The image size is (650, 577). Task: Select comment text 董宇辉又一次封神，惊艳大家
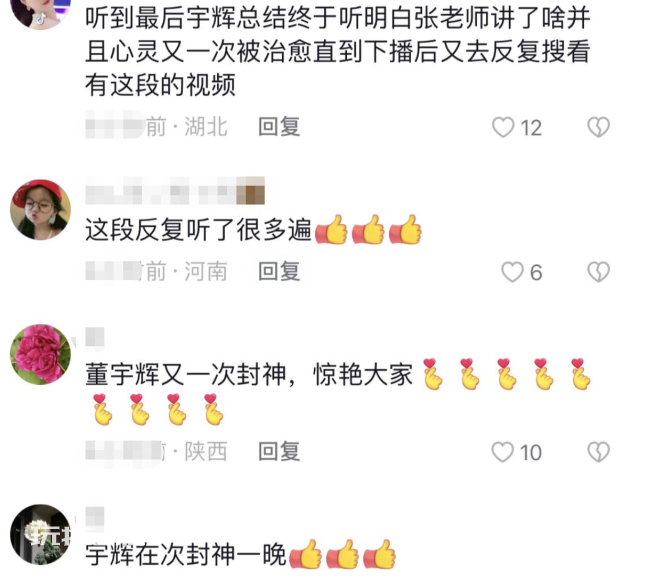click(x=249, y=375)
